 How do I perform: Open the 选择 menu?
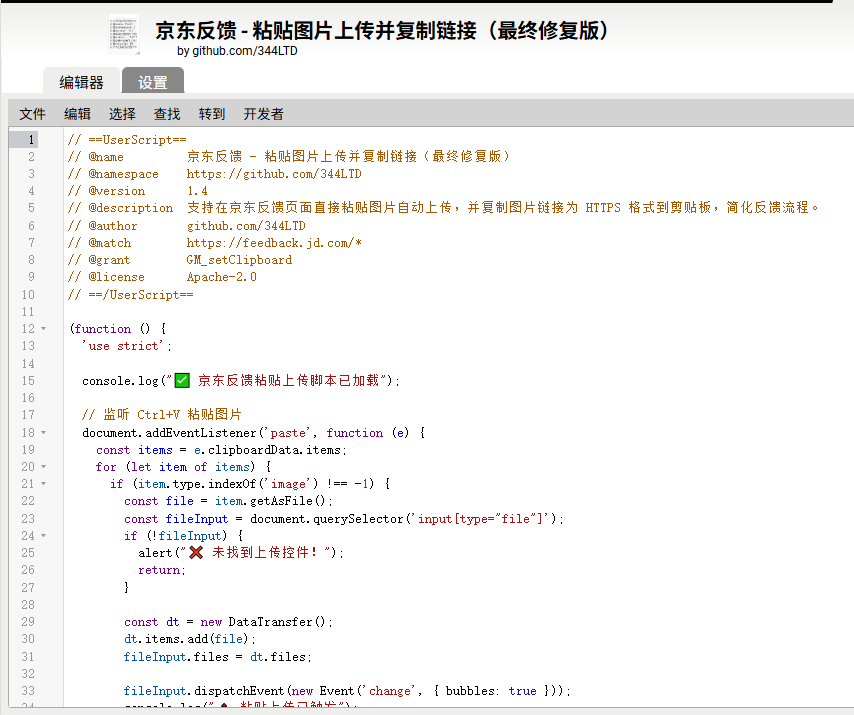click(122, 114)
